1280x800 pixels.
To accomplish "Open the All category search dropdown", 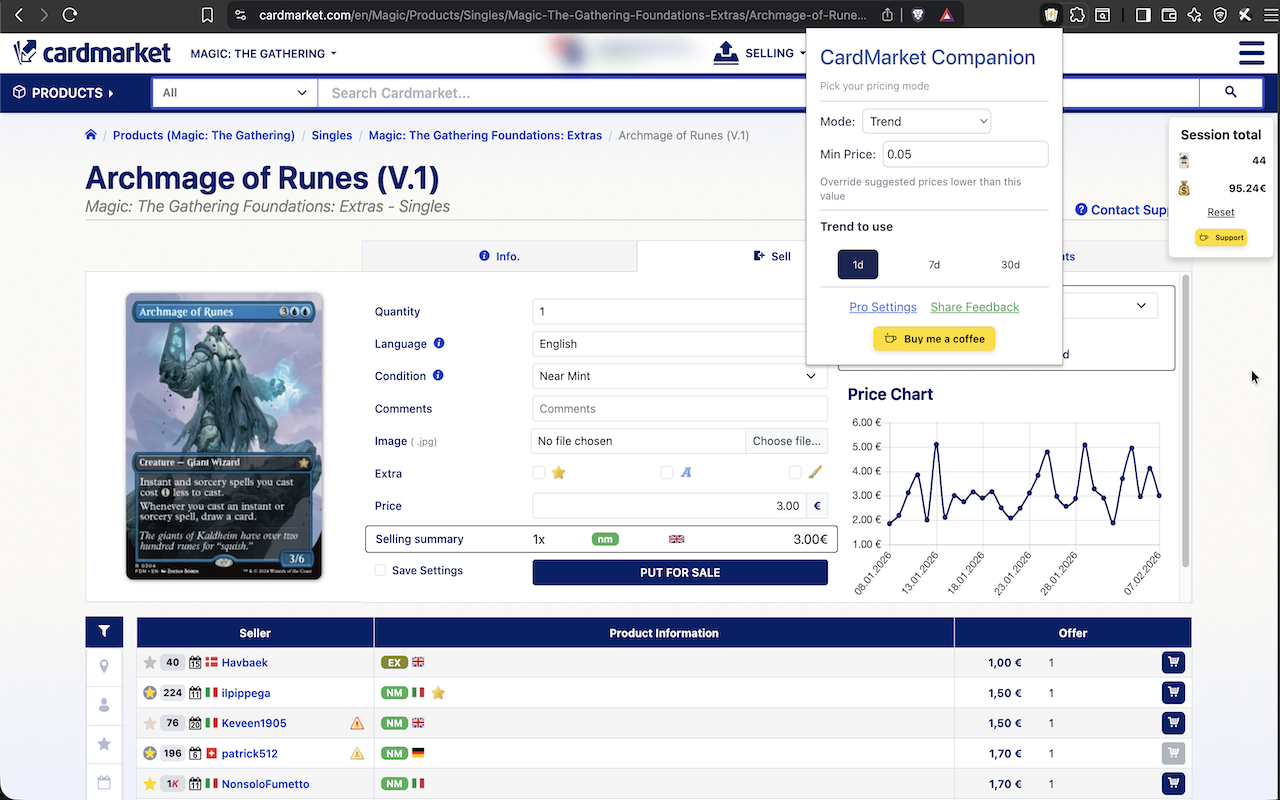I will click(x=234, y=91).
